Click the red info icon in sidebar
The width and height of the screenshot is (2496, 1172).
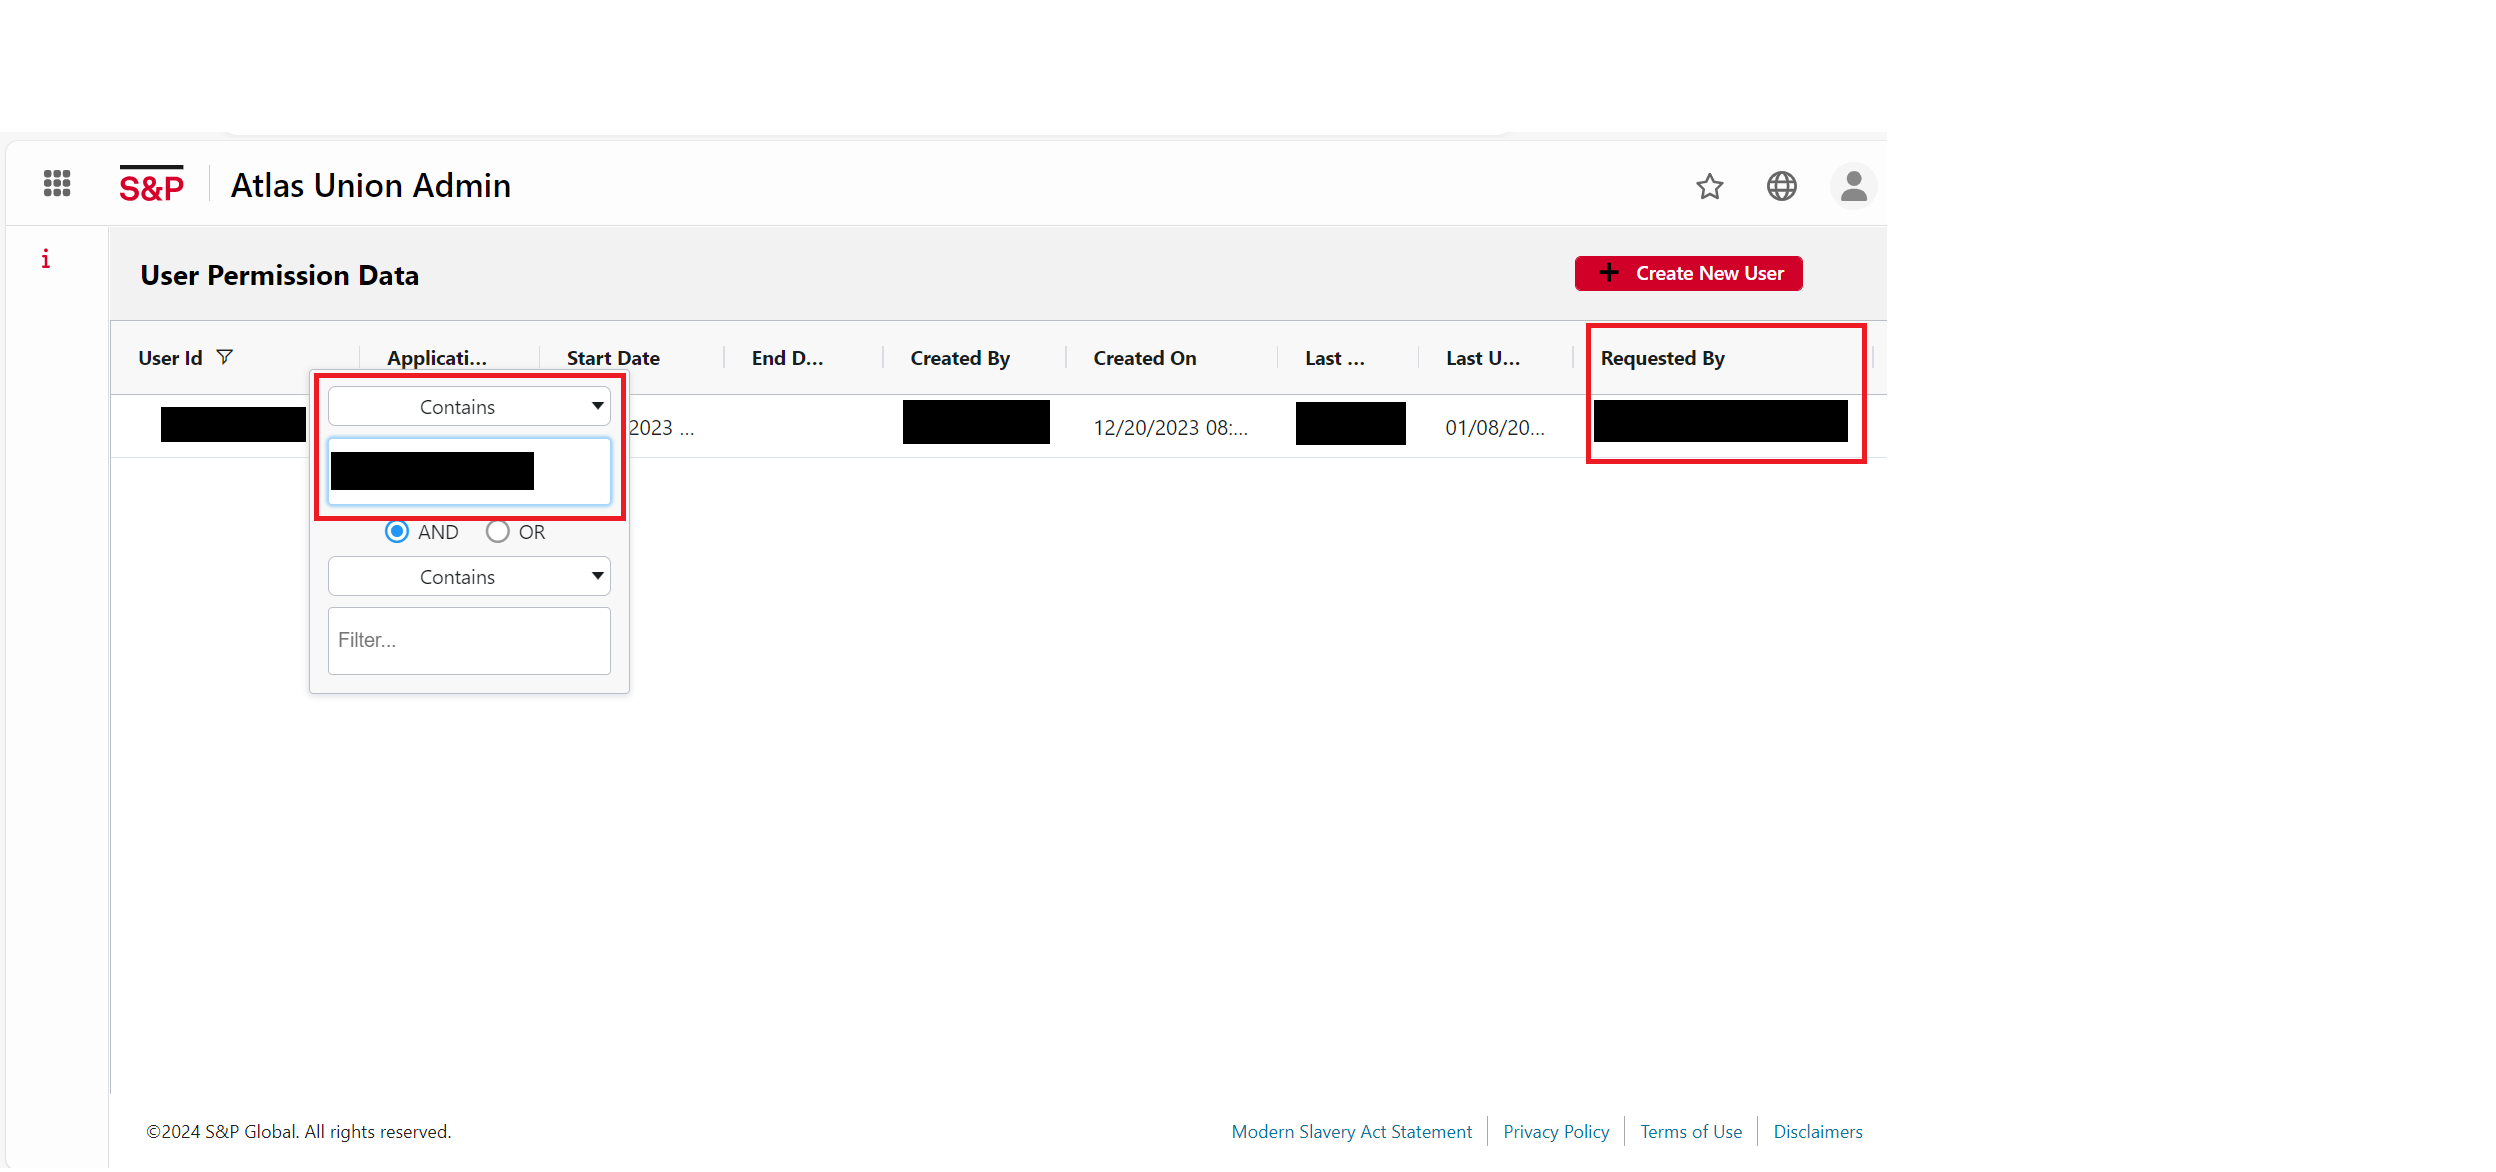(46, 259)
